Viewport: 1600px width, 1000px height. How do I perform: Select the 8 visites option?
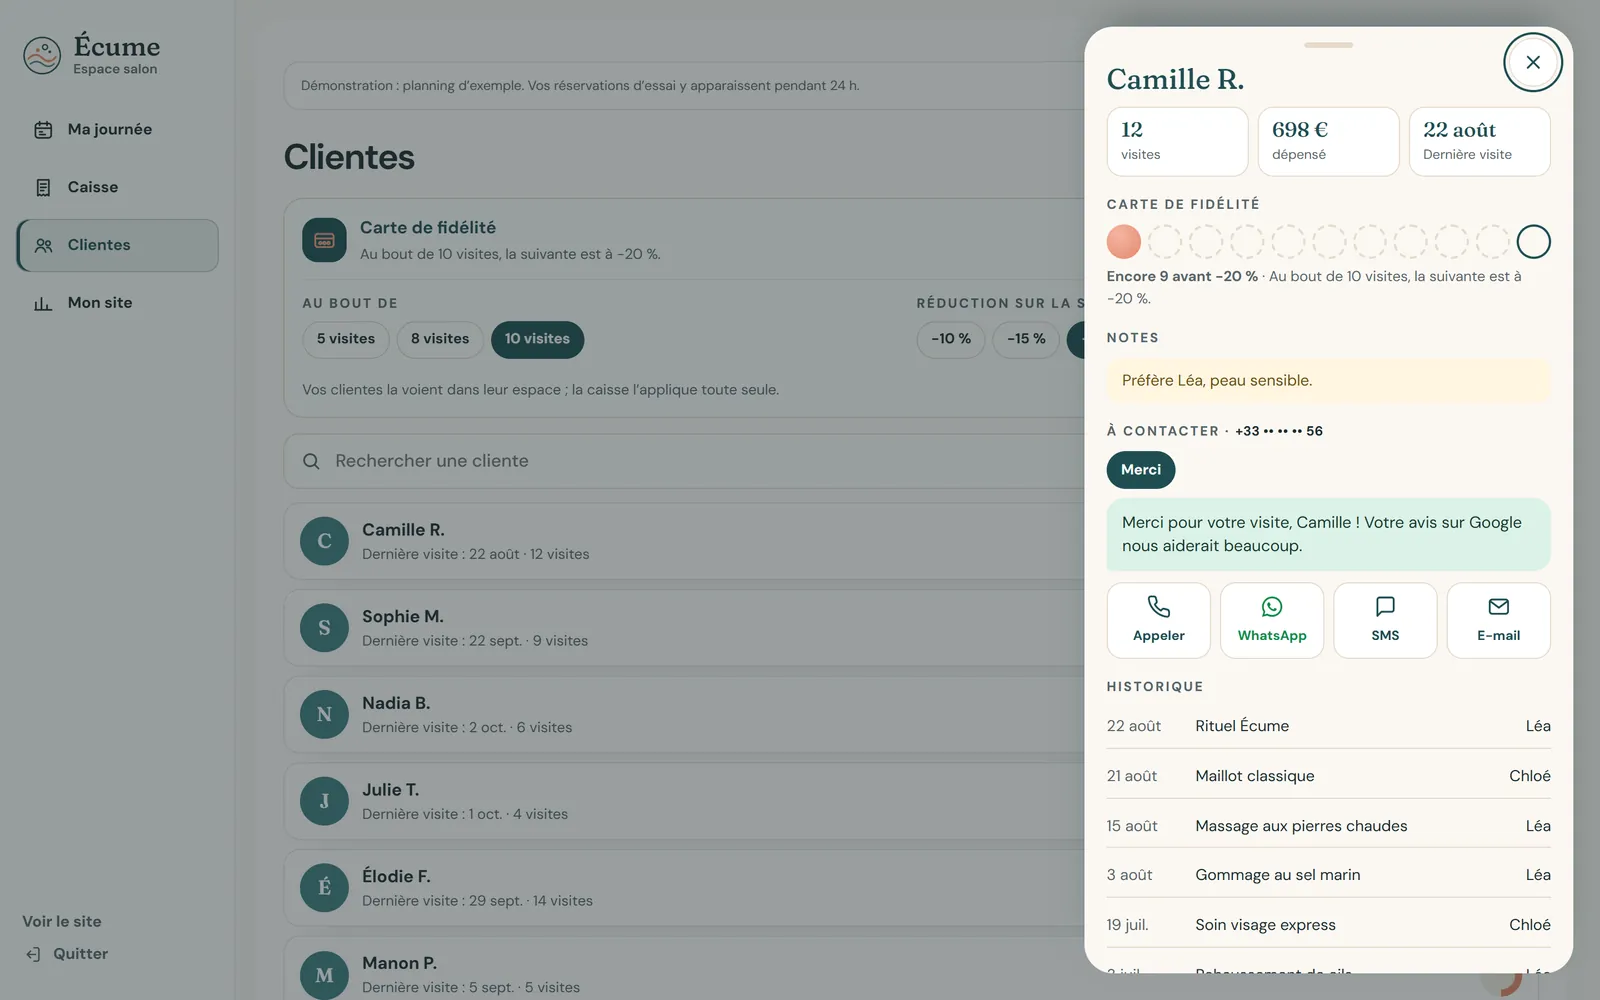[440, 339]
